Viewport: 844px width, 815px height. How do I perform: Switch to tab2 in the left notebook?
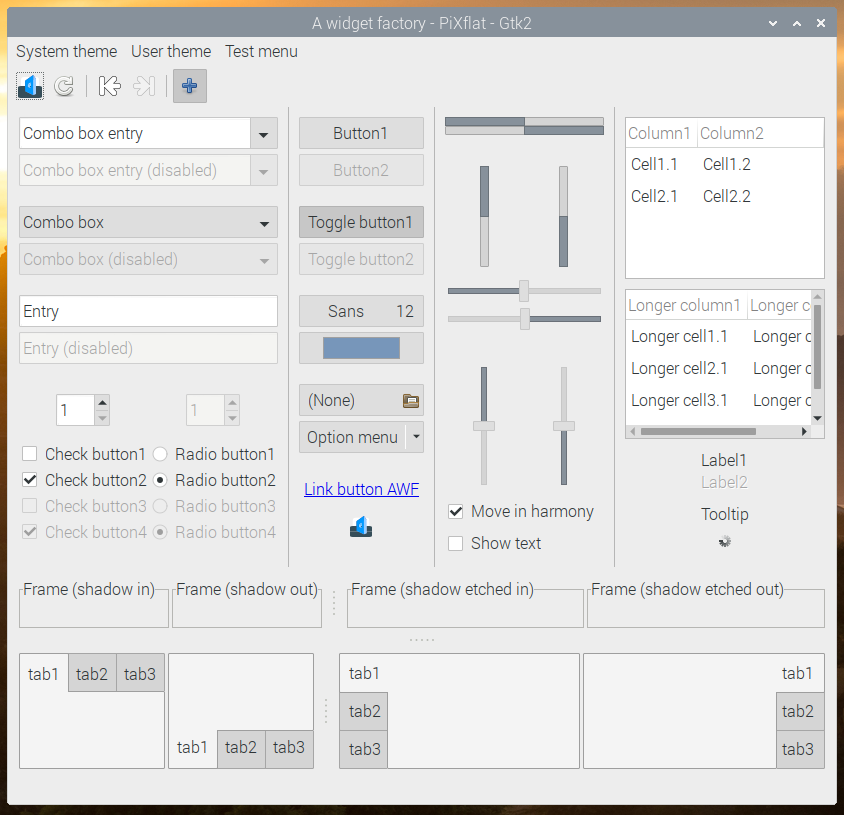(x=91, y=673)
